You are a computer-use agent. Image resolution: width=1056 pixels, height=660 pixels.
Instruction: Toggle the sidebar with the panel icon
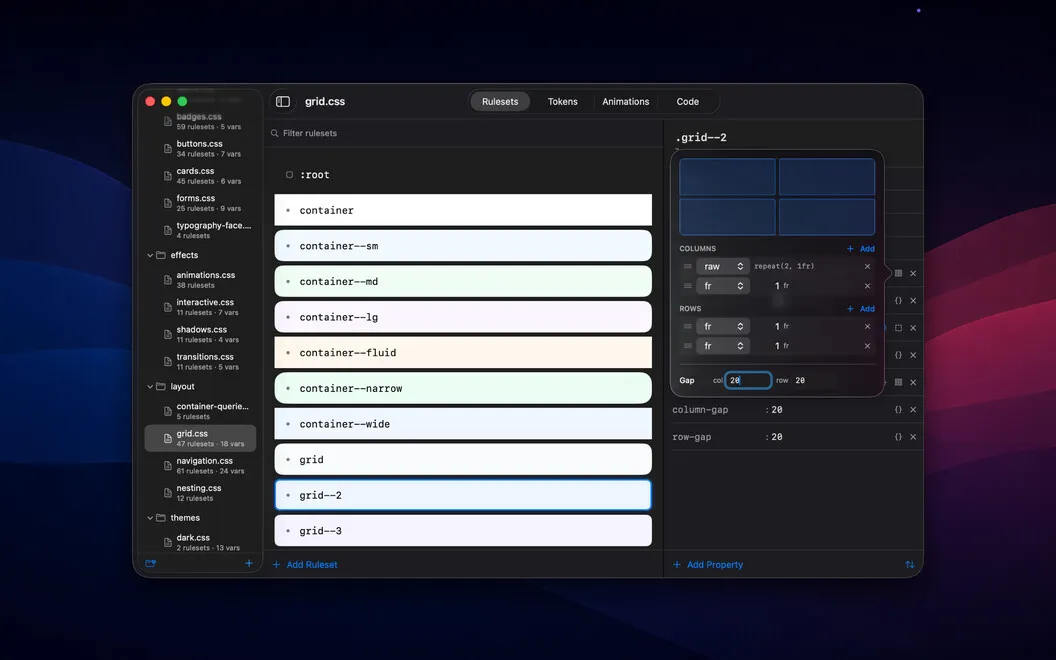[283, 102]
